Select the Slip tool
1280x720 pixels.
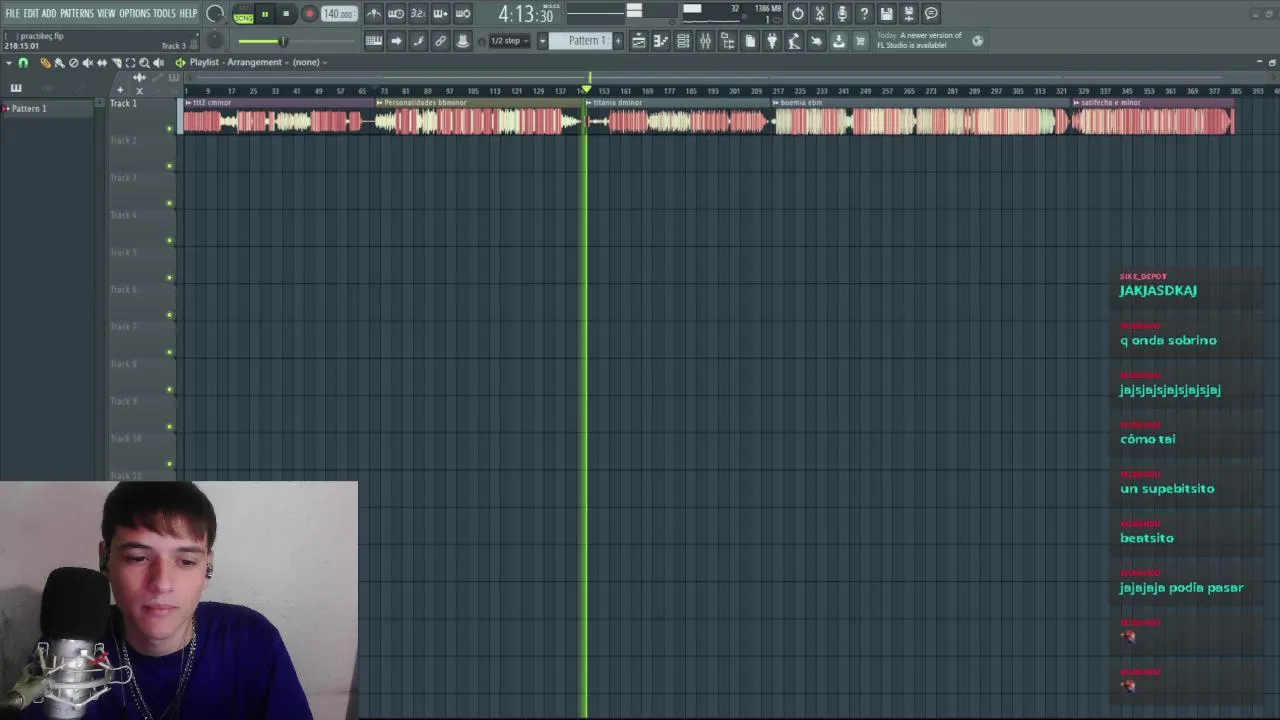click(102, 63)
